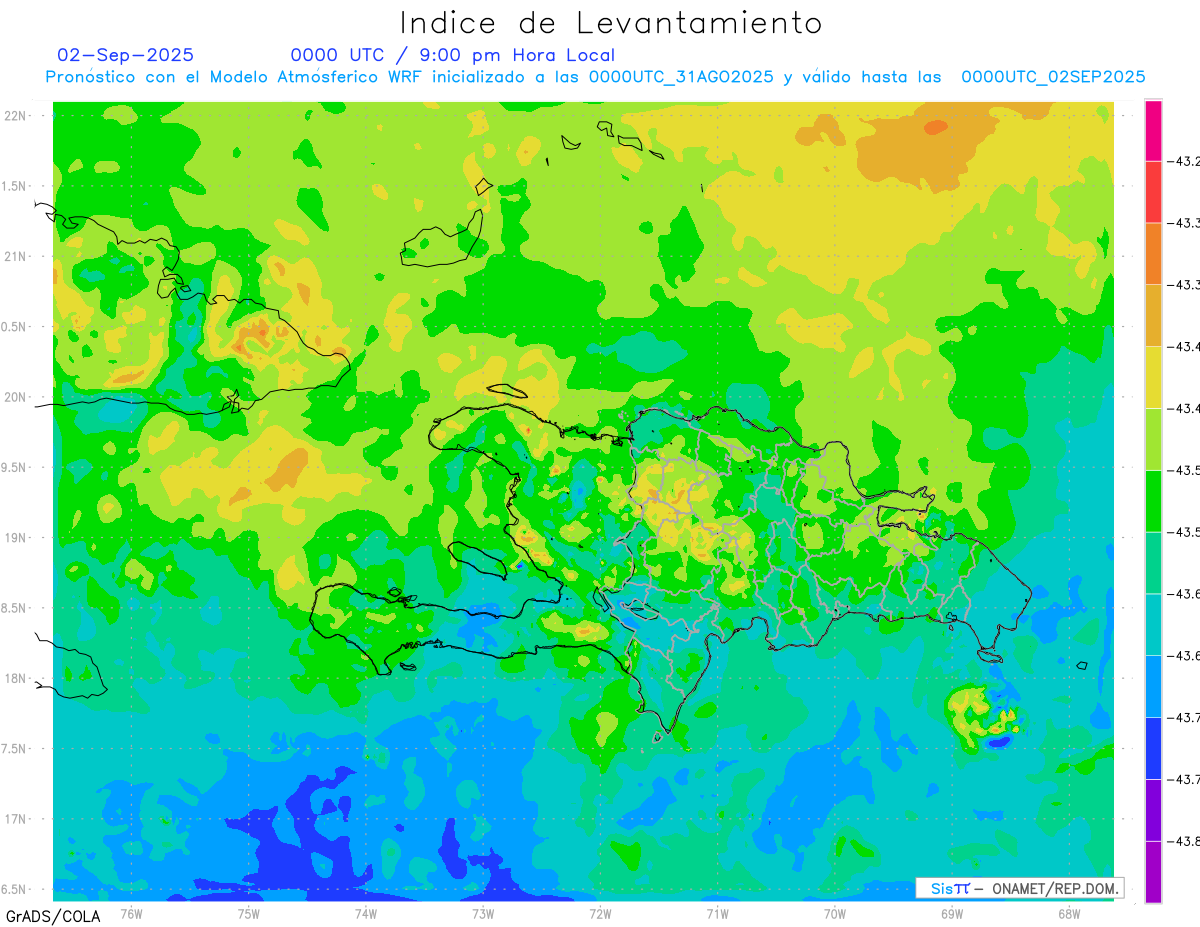Click the 20N latitude label
The height and width of the screenshot is (927, 1200).
[17, 397]
